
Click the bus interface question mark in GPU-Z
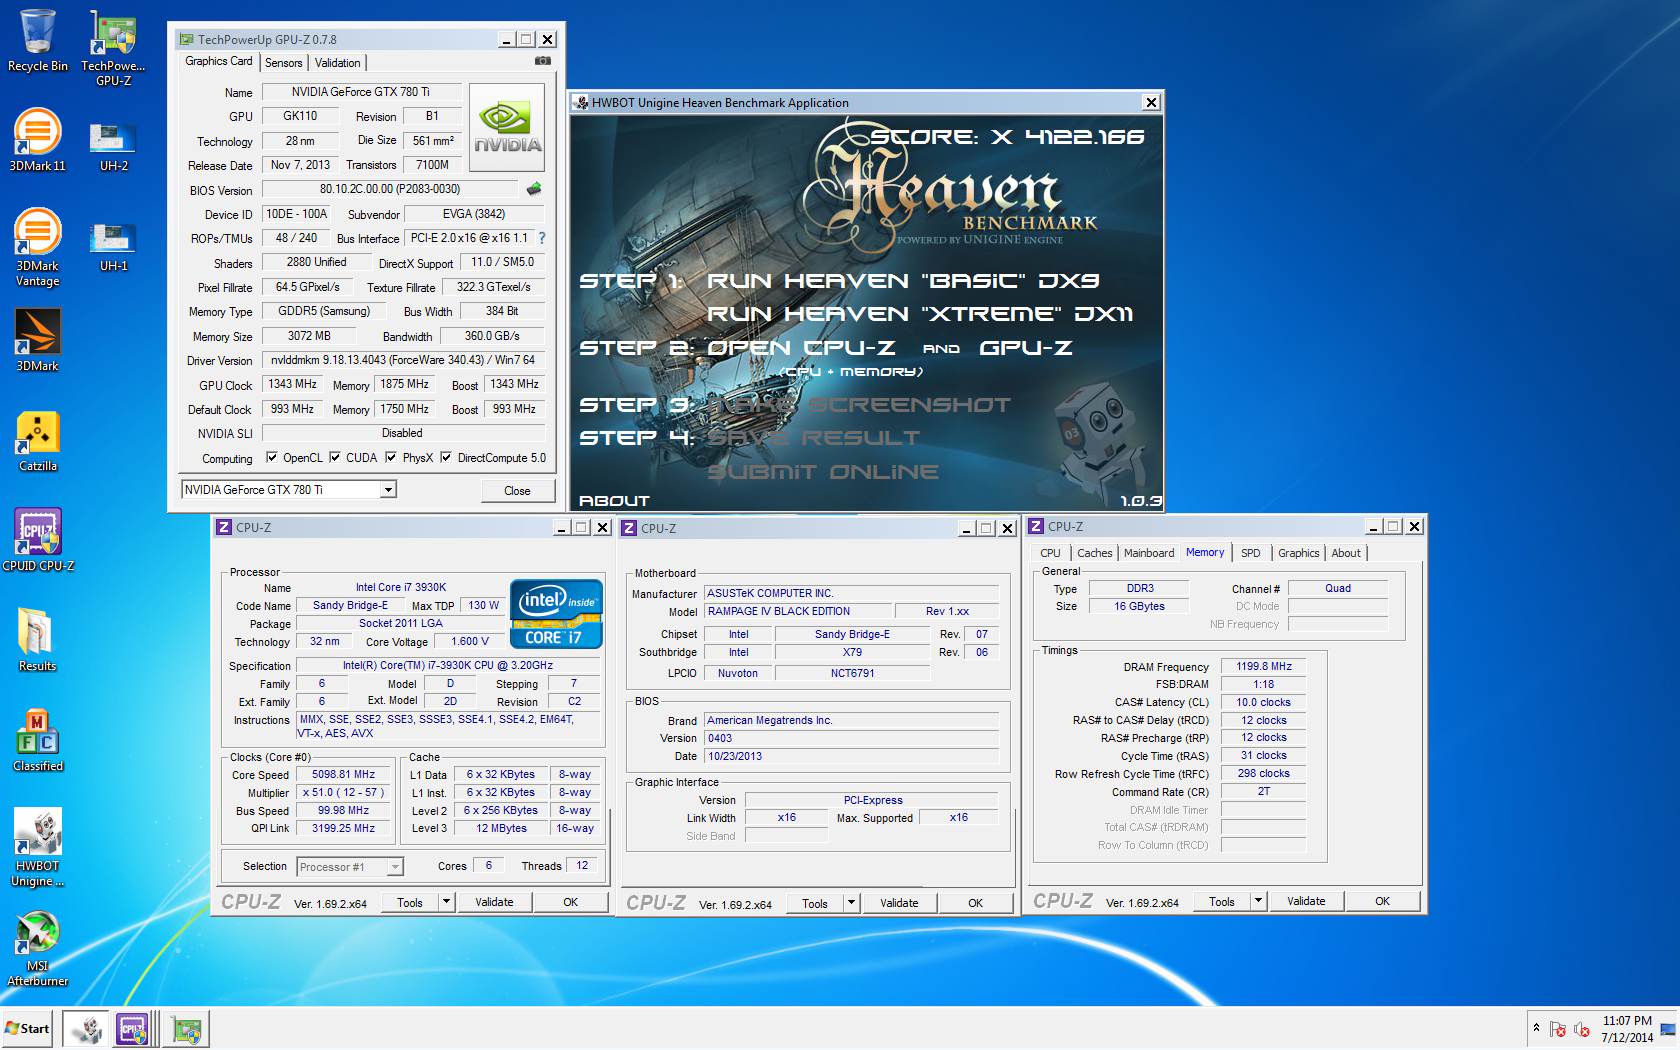[542, 238]
